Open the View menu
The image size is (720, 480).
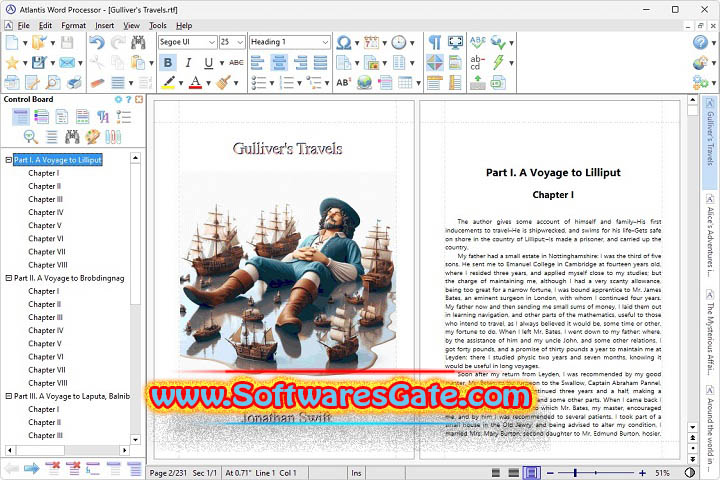point(131,26)
